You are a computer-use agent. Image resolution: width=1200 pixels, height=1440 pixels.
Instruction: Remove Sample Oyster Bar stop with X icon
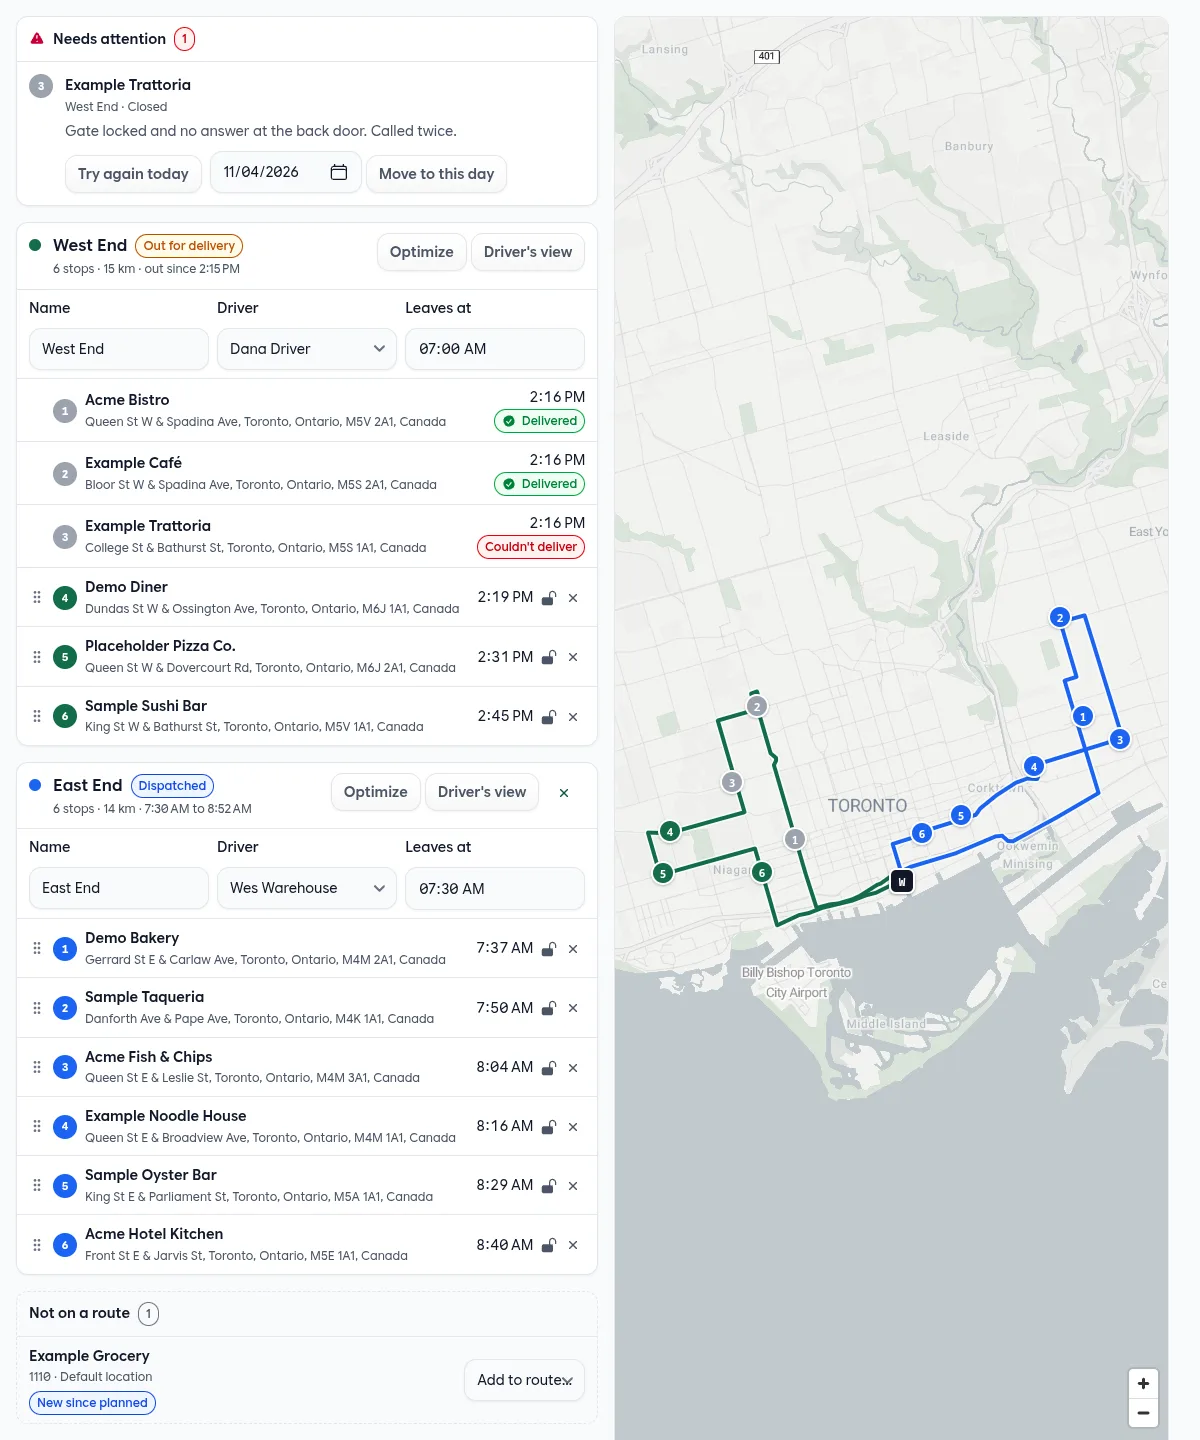573,1186
